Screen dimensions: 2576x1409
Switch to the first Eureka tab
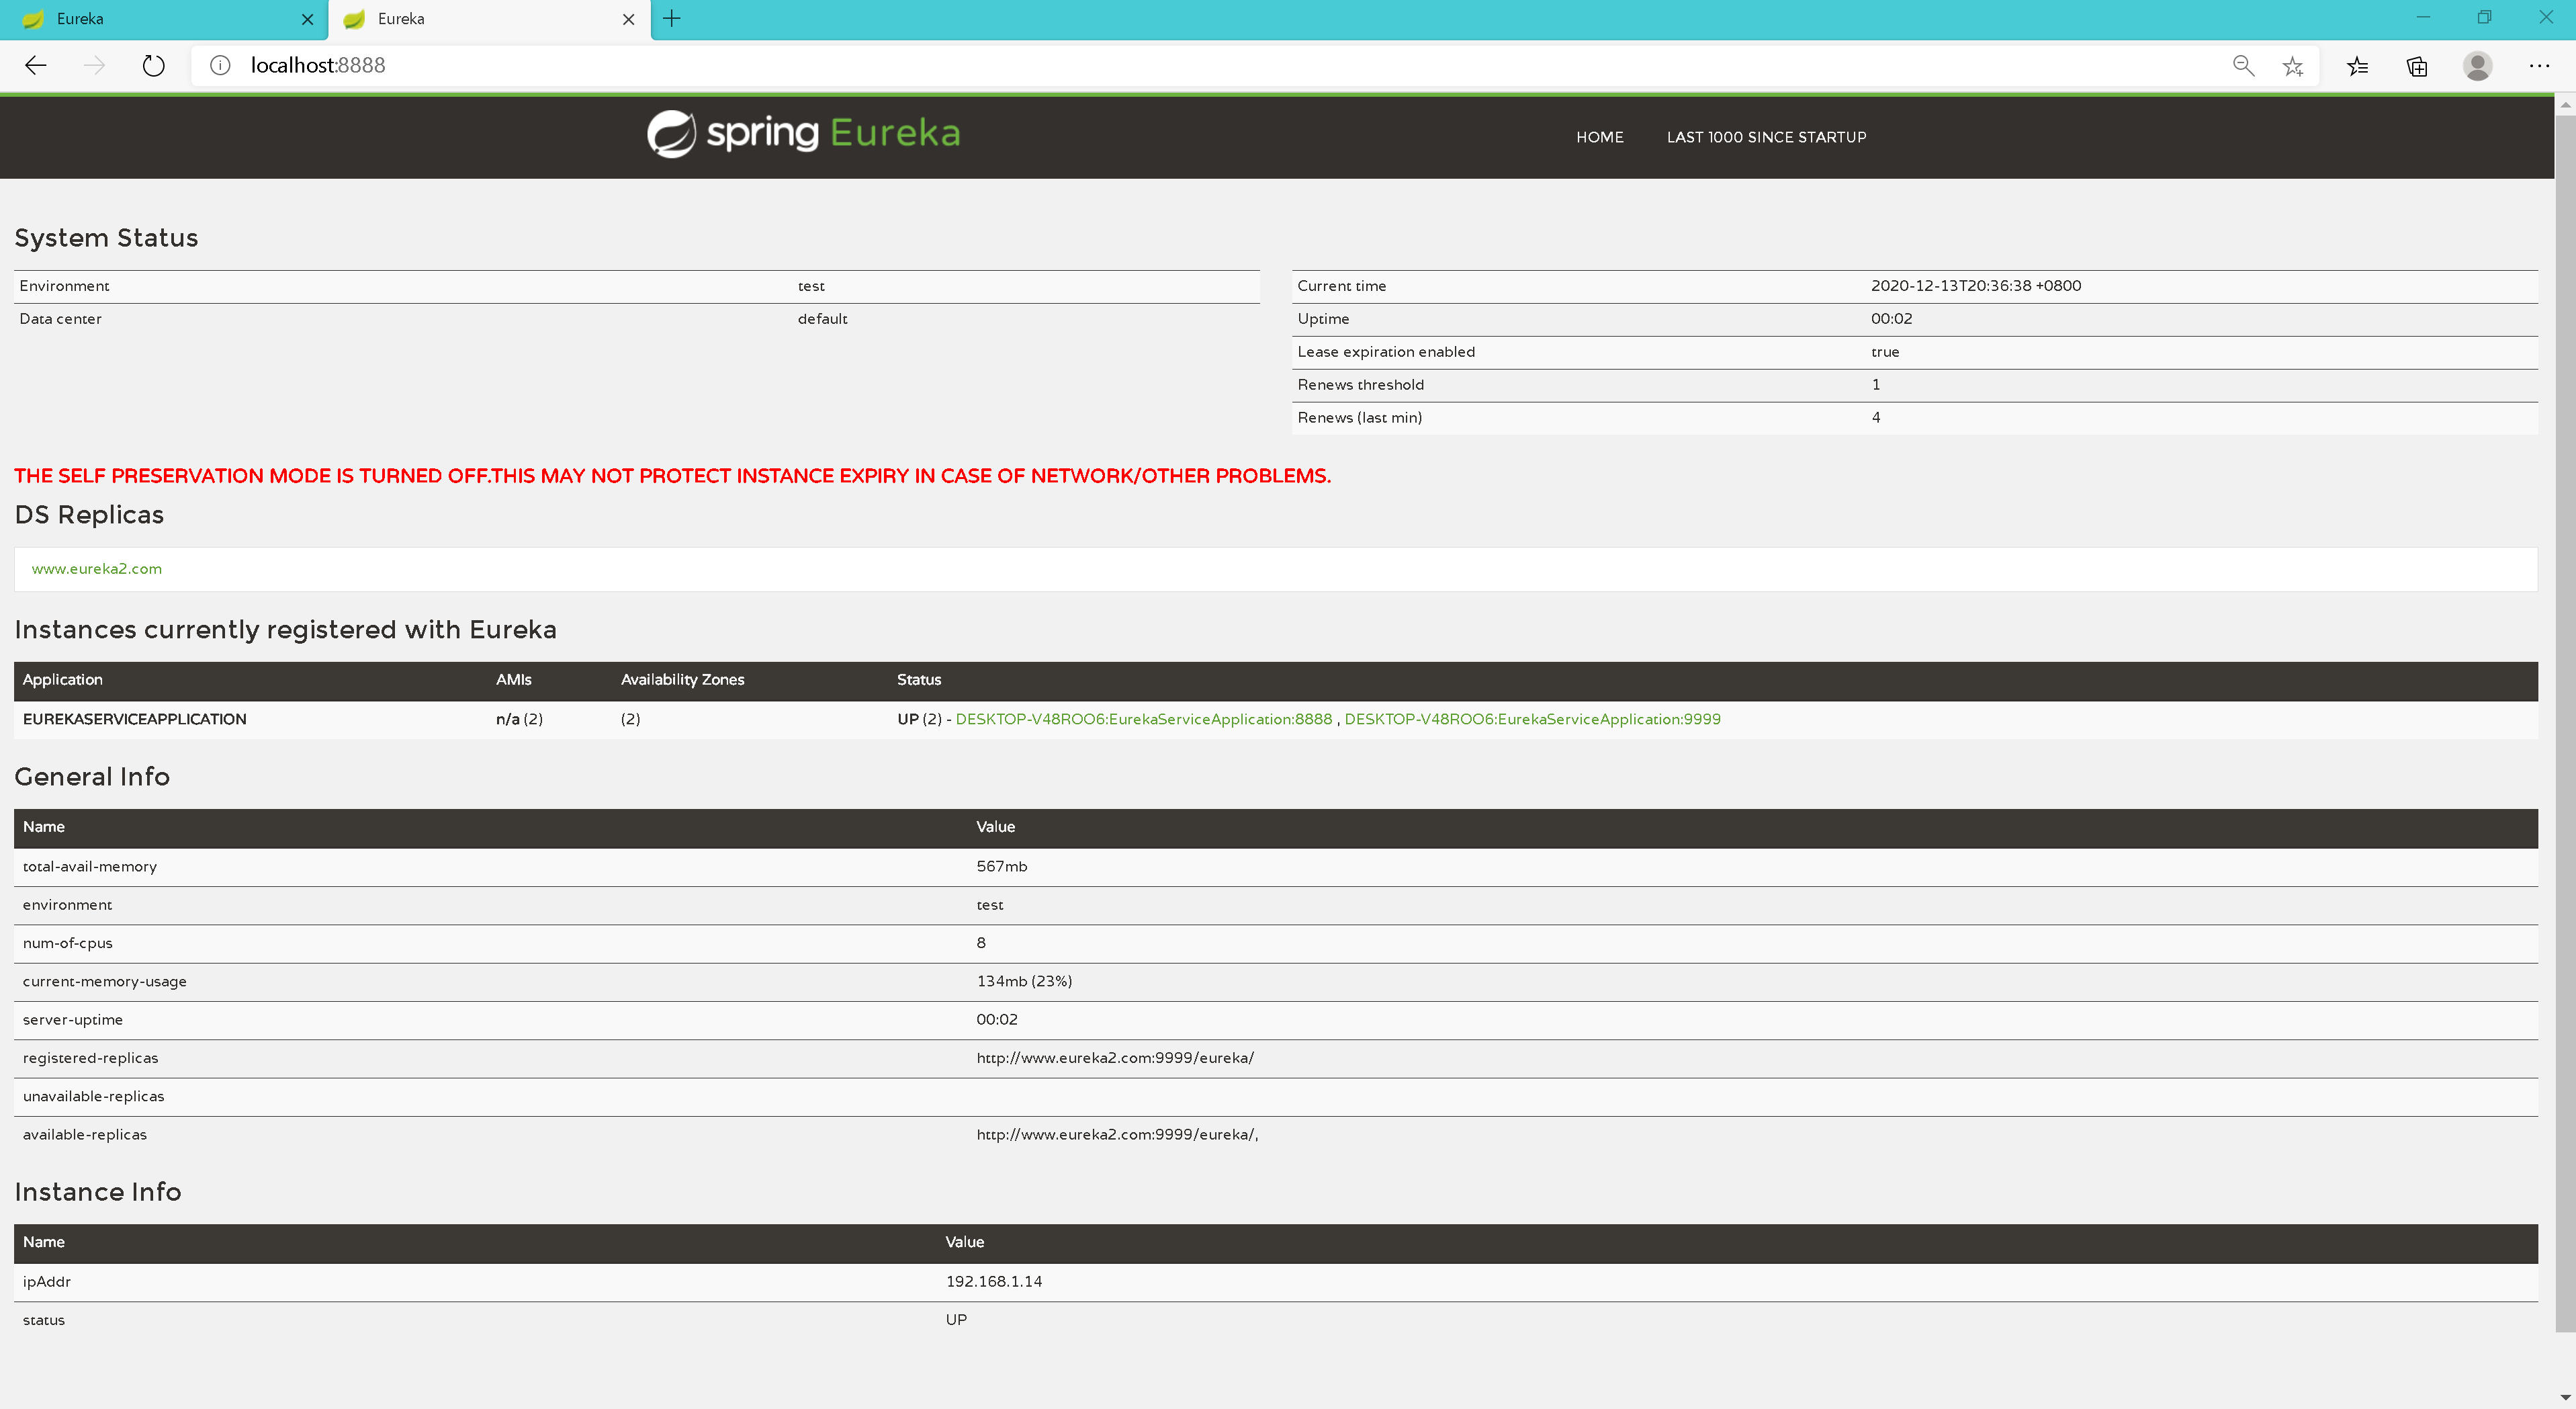(163, 19)
